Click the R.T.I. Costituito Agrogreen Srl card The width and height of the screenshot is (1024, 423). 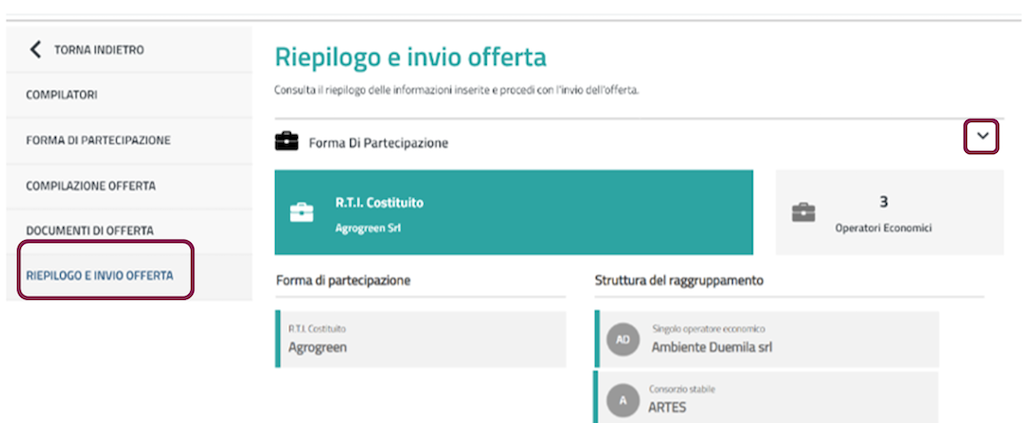click(x=513, y=211)
